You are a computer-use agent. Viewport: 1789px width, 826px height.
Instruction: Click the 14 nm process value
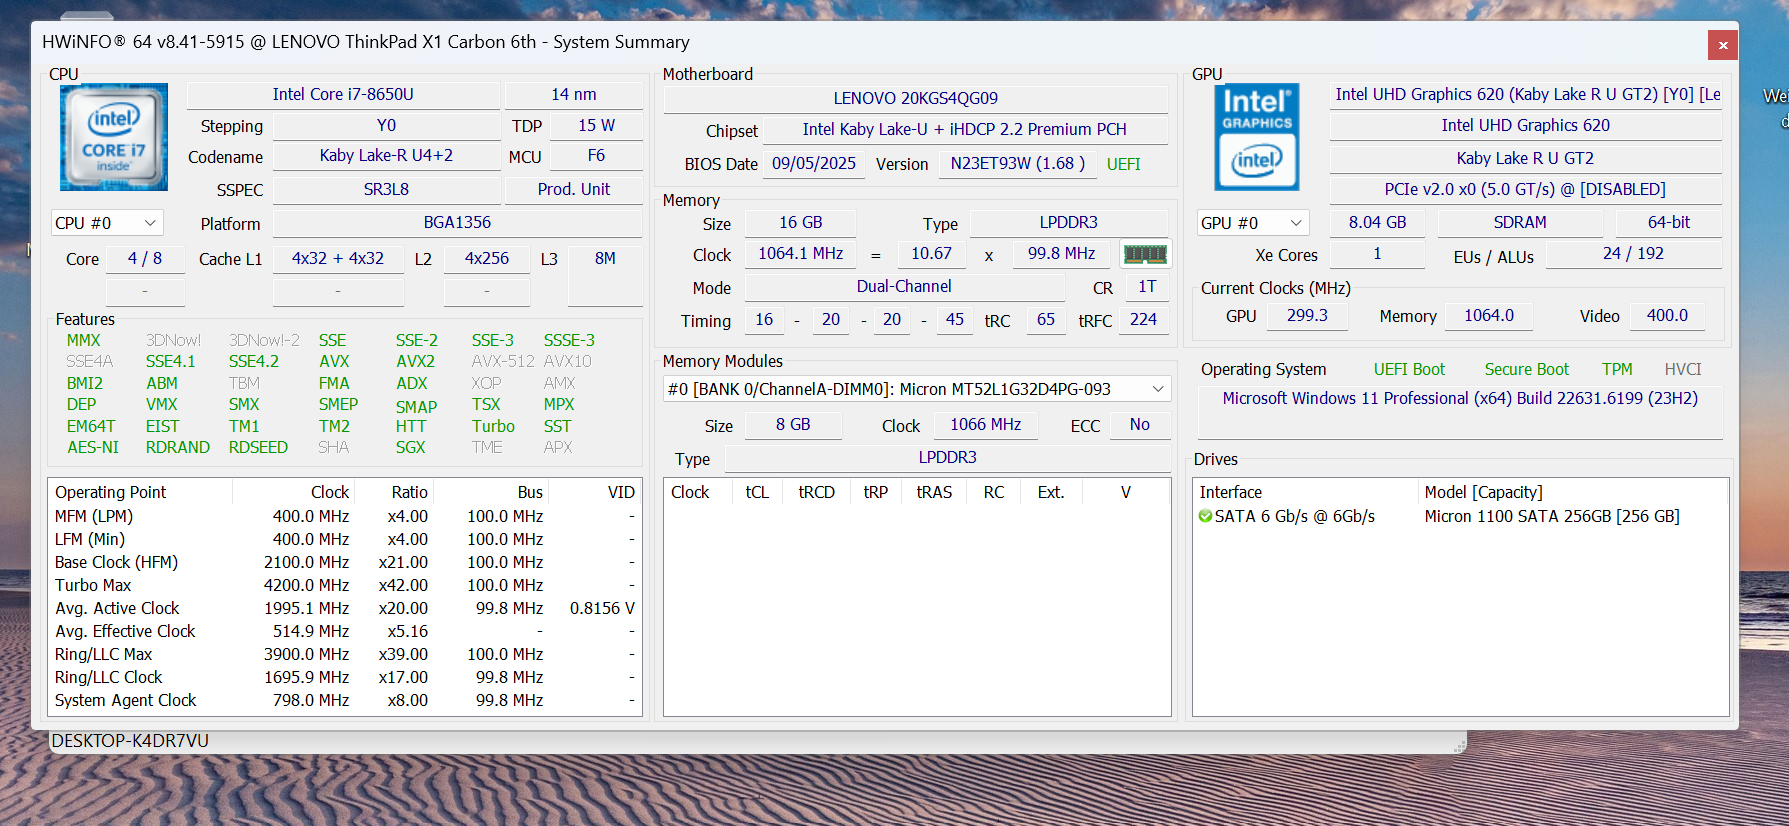[574, 95]
